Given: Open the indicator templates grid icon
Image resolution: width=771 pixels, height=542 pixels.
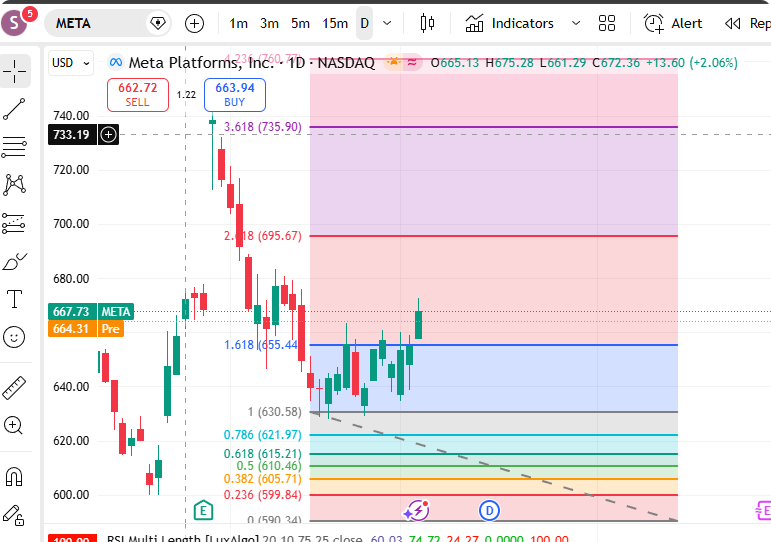Looking at the screenshot, I should [607, 23].
